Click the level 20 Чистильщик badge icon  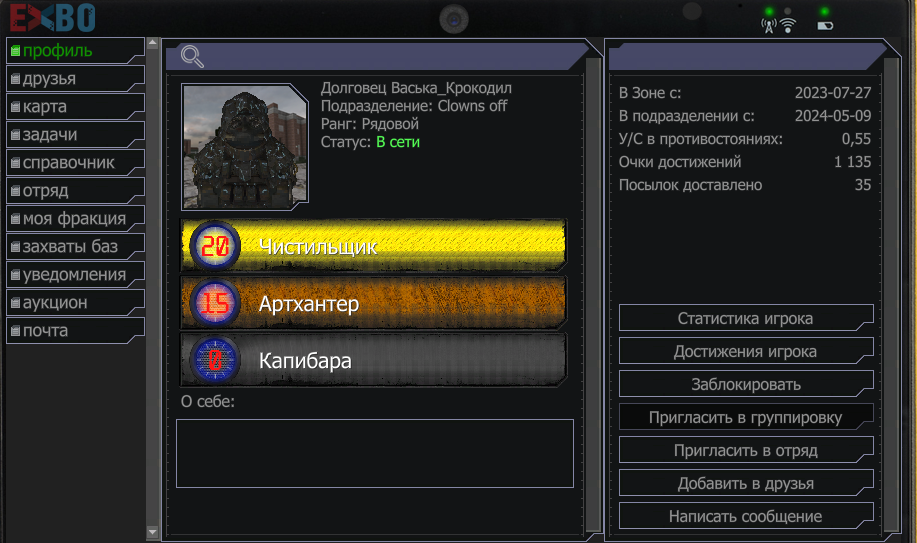(215, 246)
